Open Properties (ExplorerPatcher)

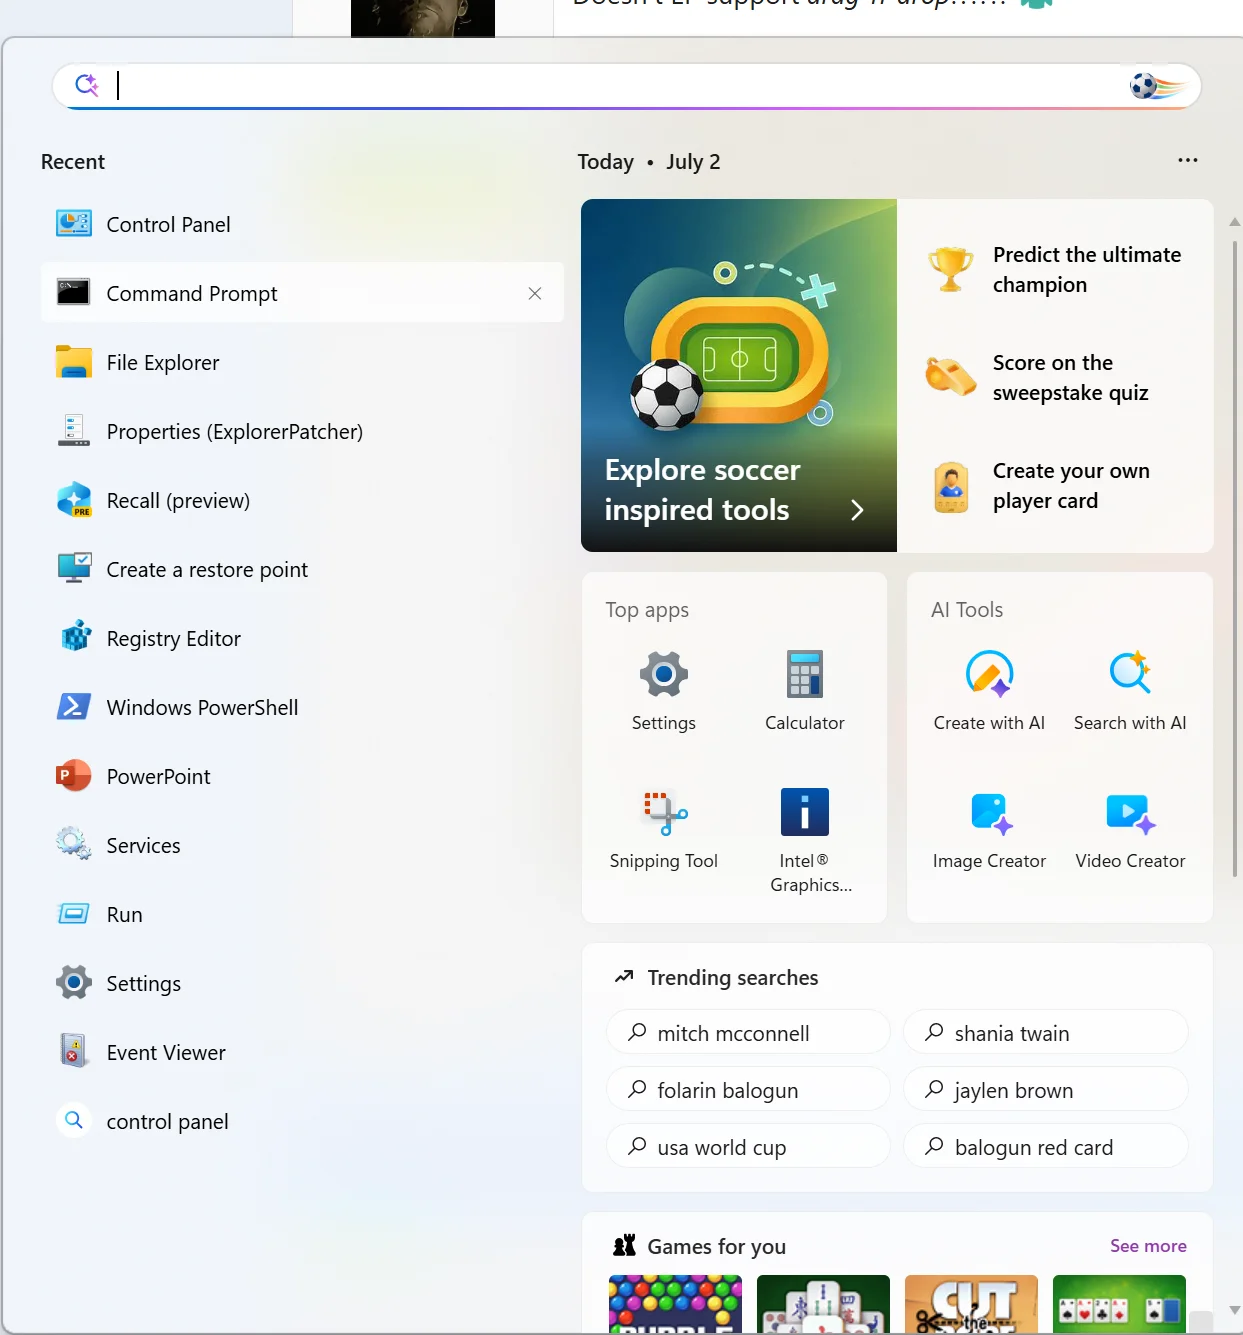pos(302,431)
